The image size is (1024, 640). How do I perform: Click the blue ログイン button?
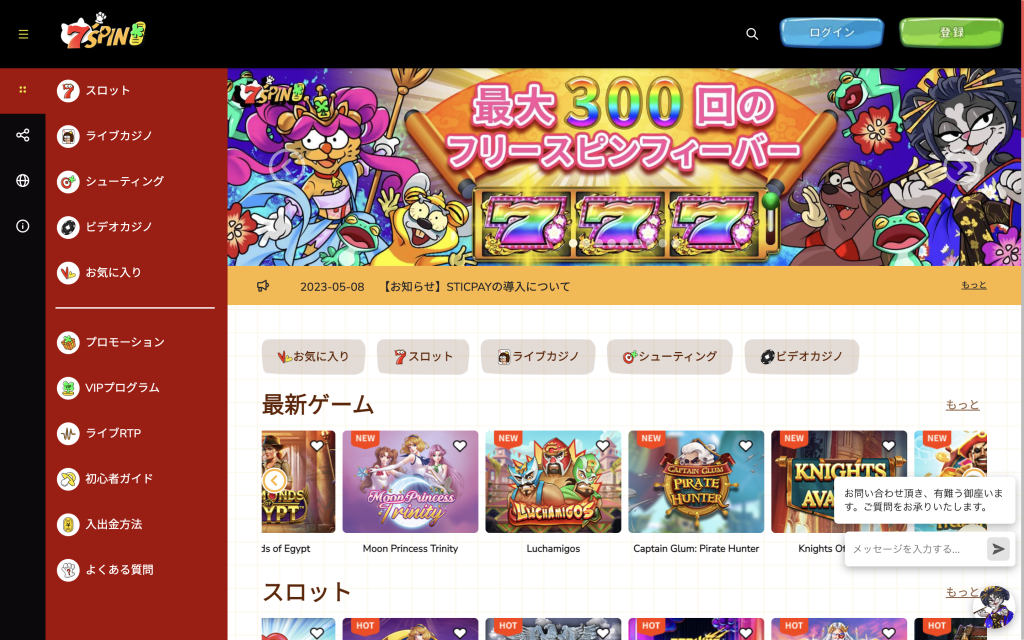pos(831,33)
